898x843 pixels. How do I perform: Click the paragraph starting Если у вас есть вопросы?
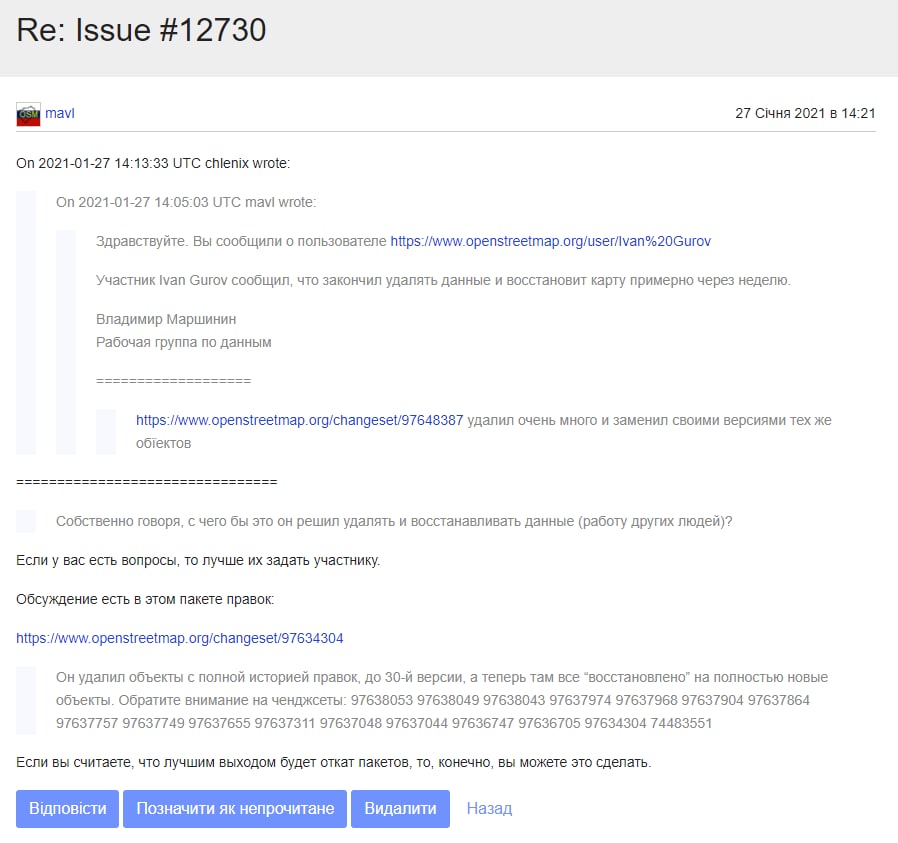pyautogui.click(x=198, y=560)
